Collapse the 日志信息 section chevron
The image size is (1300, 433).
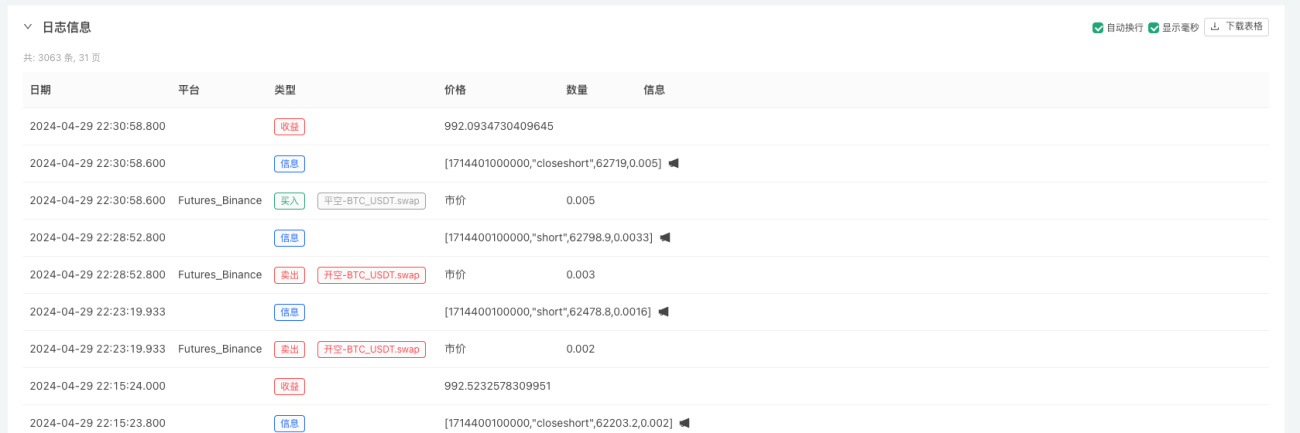[28, 27]
